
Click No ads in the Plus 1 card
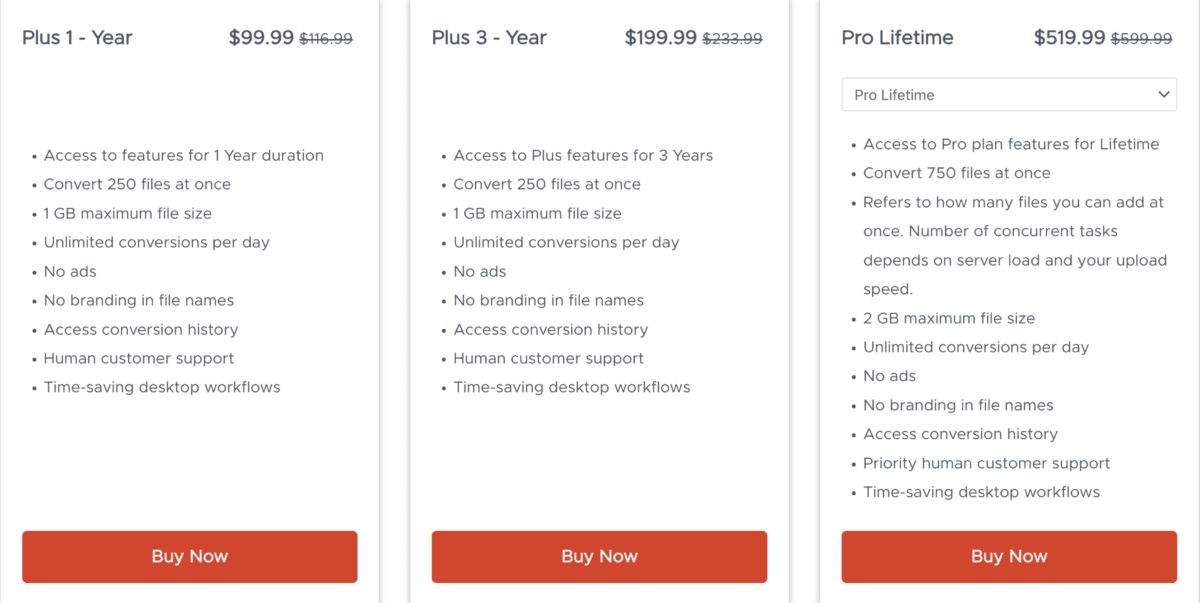pos(69,271)
